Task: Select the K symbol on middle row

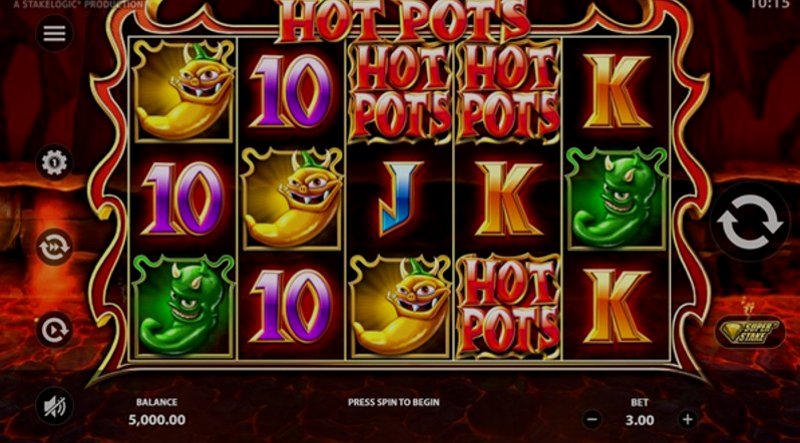Action: click(x=508, y=199)
